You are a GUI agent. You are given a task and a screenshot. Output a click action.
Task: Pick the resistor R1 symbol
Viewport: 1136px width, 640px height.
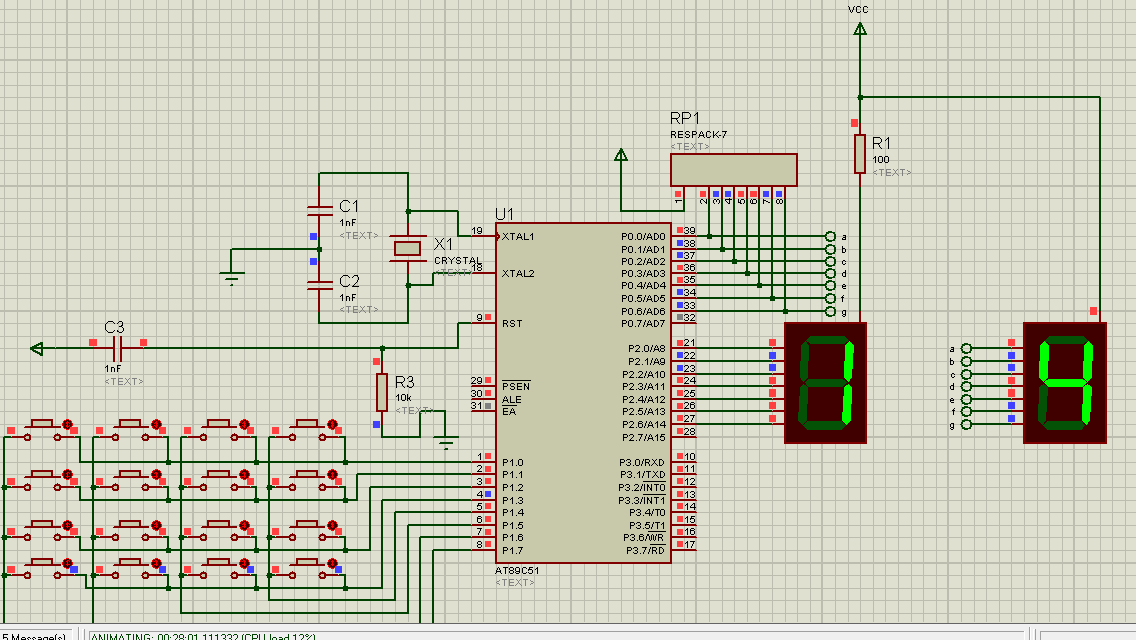pyautogui.click(x=859, y=153)
